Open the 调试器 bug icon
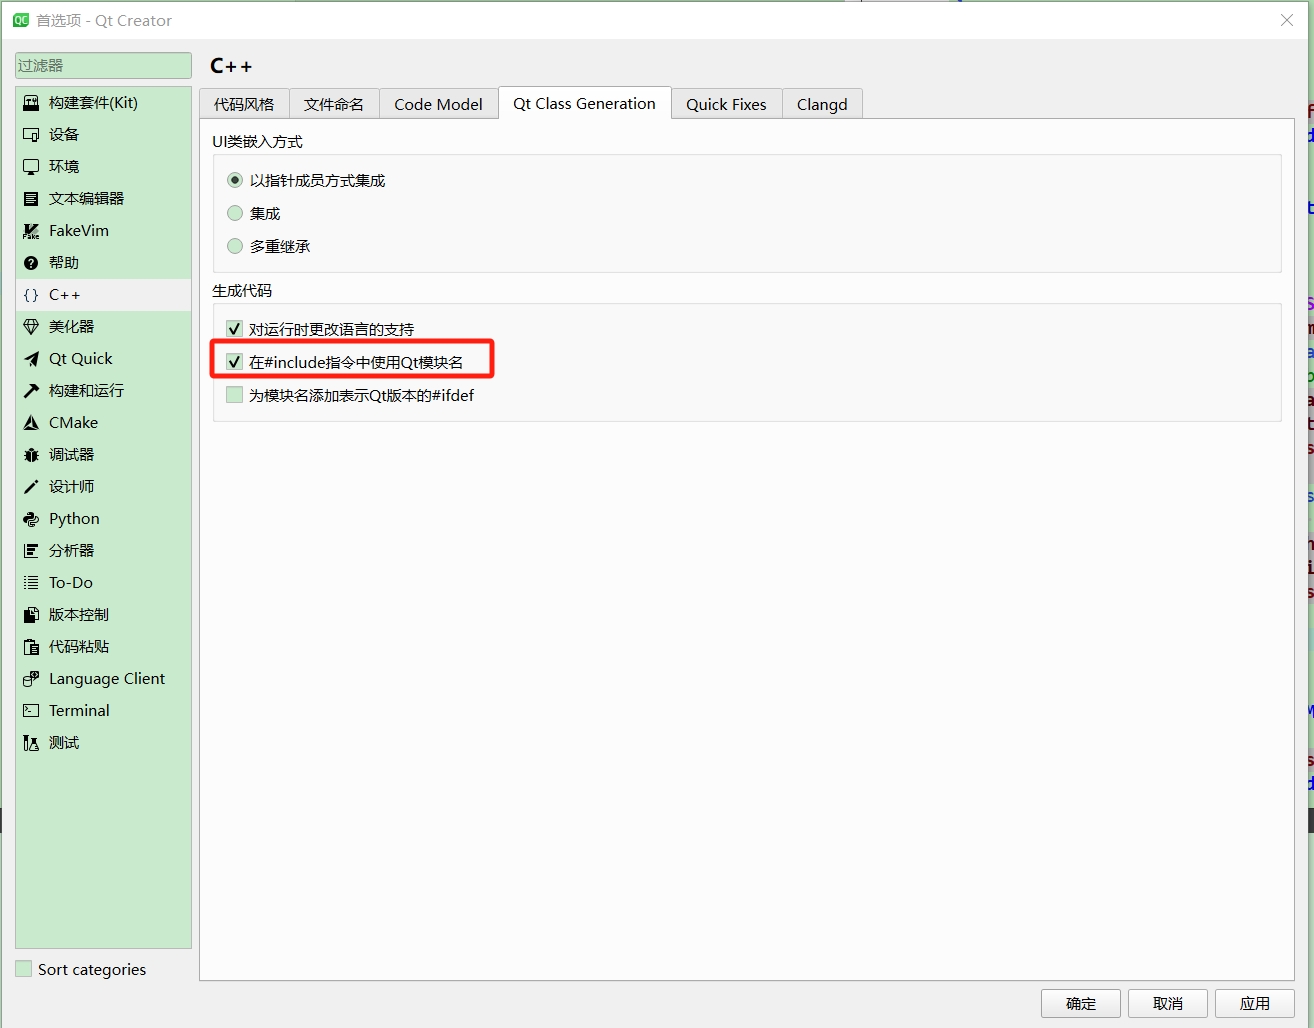Screen dimensions: 1314x1028 pos(31,455)
